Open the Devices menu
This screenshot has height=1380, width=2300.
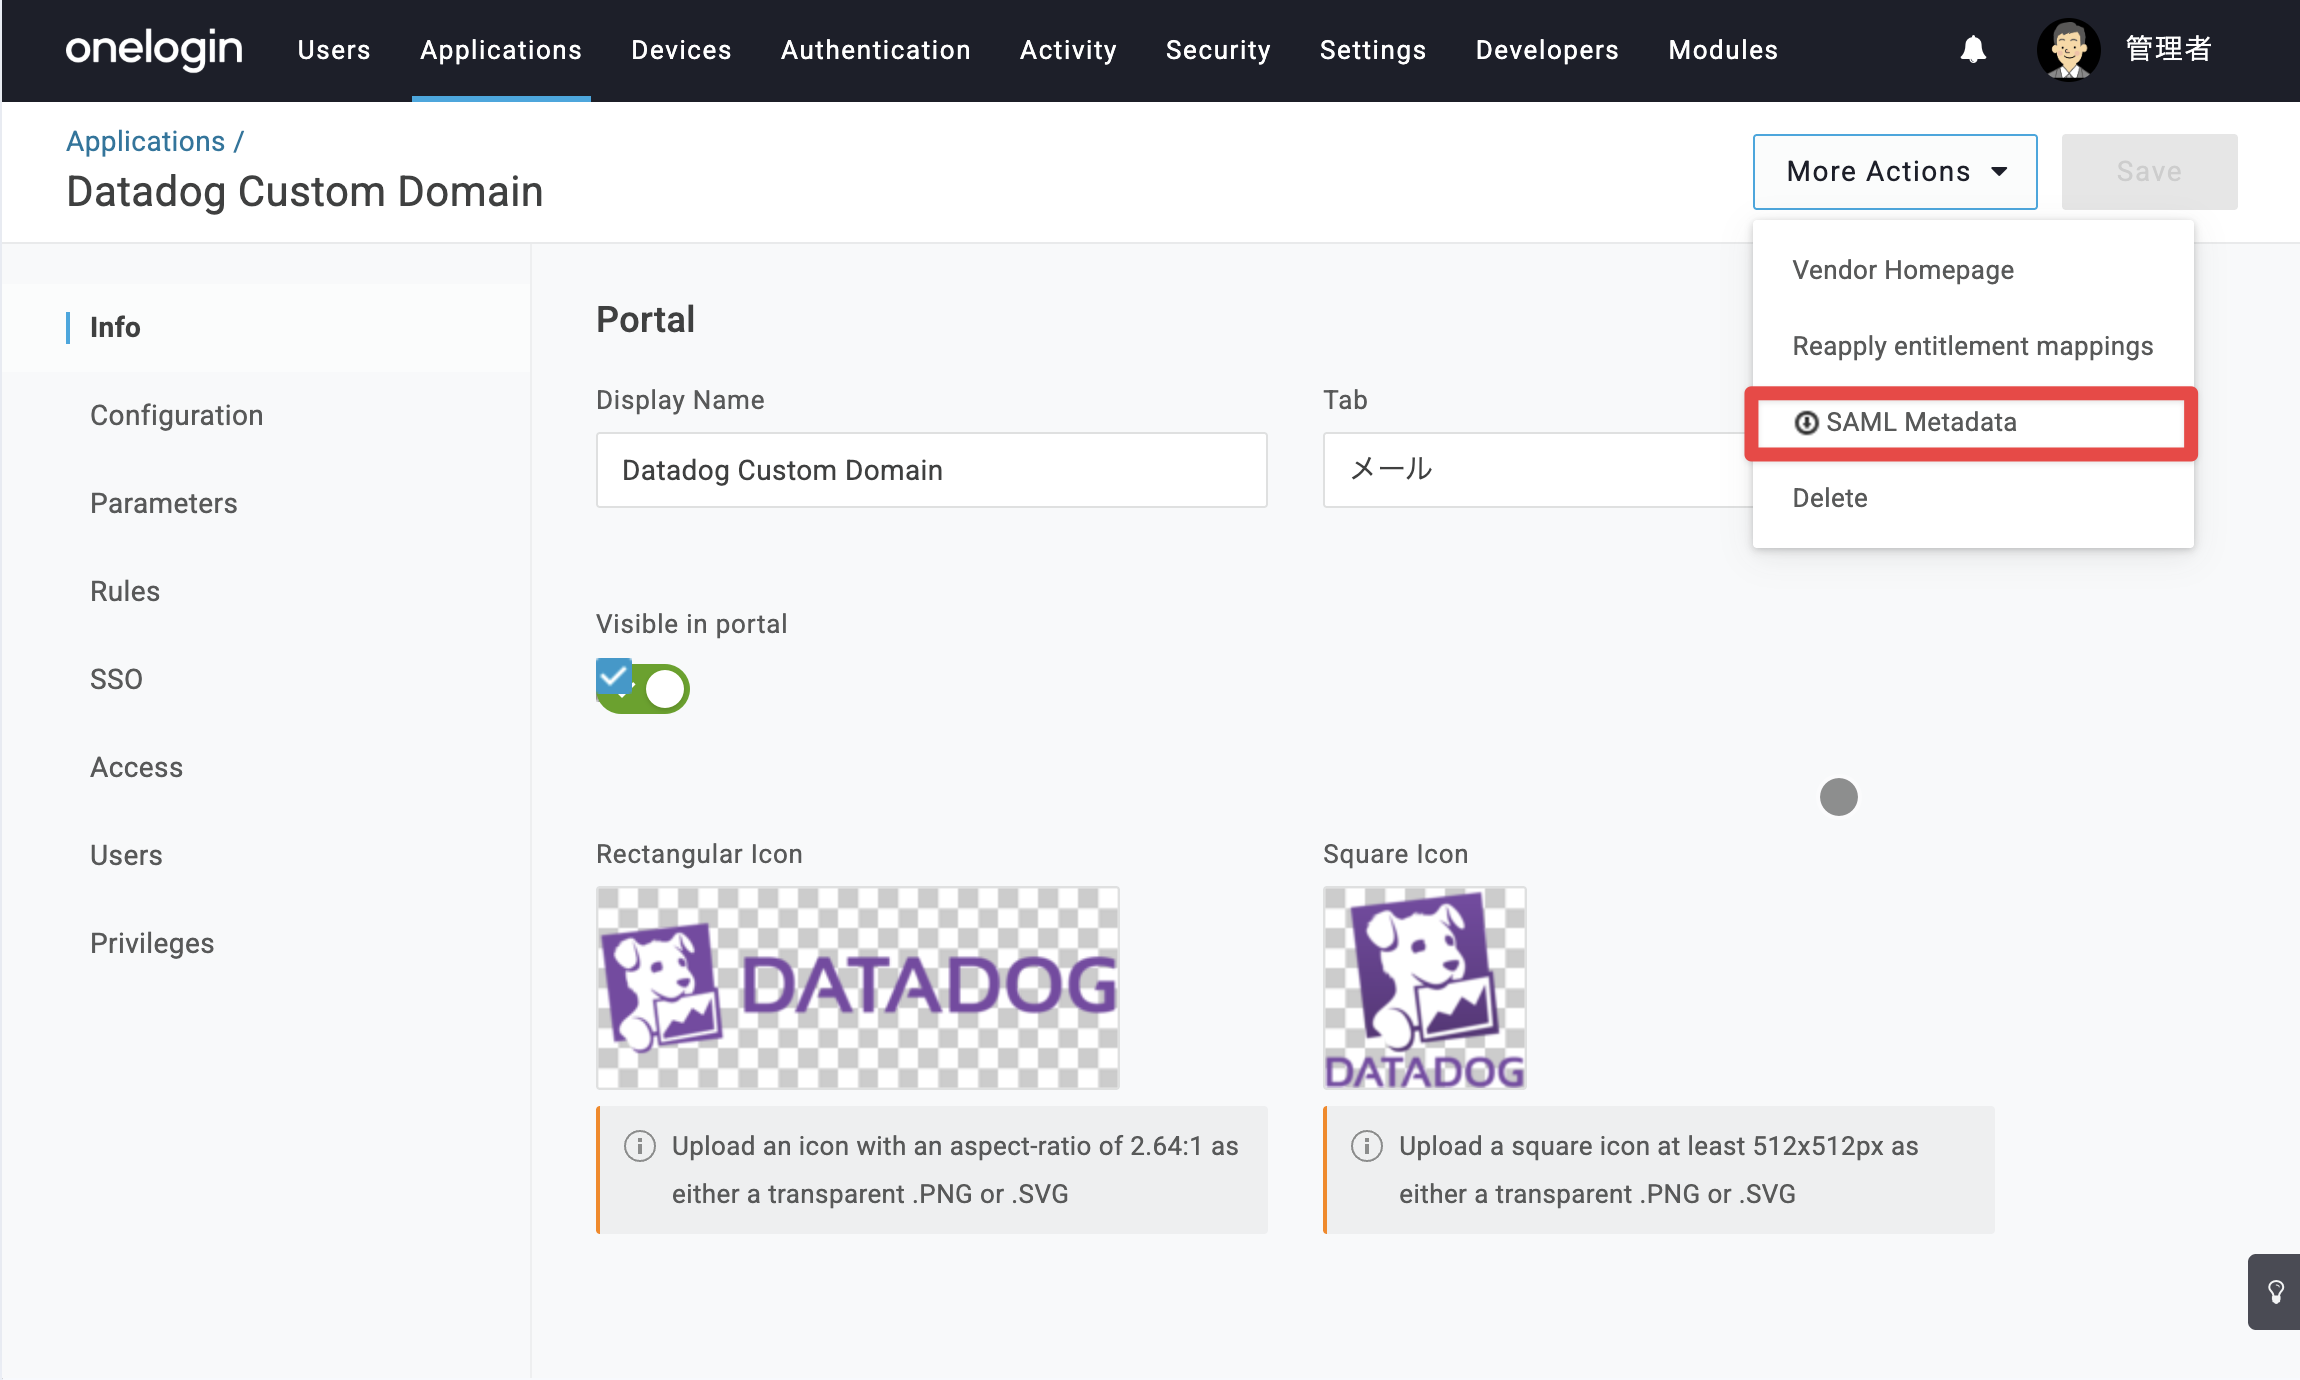point(681,50)
